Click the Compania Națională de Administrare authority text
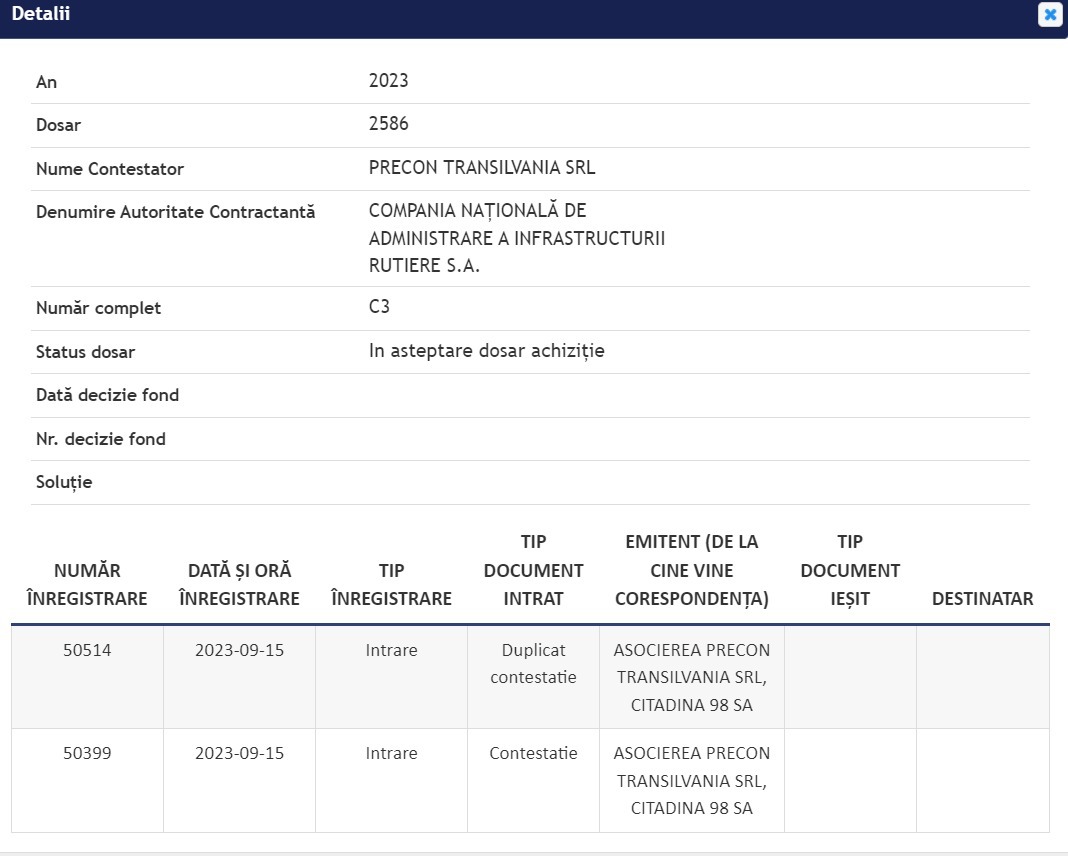Image resolution: width=1068 pixels, height=856 pixels. [x=517, y=238]
